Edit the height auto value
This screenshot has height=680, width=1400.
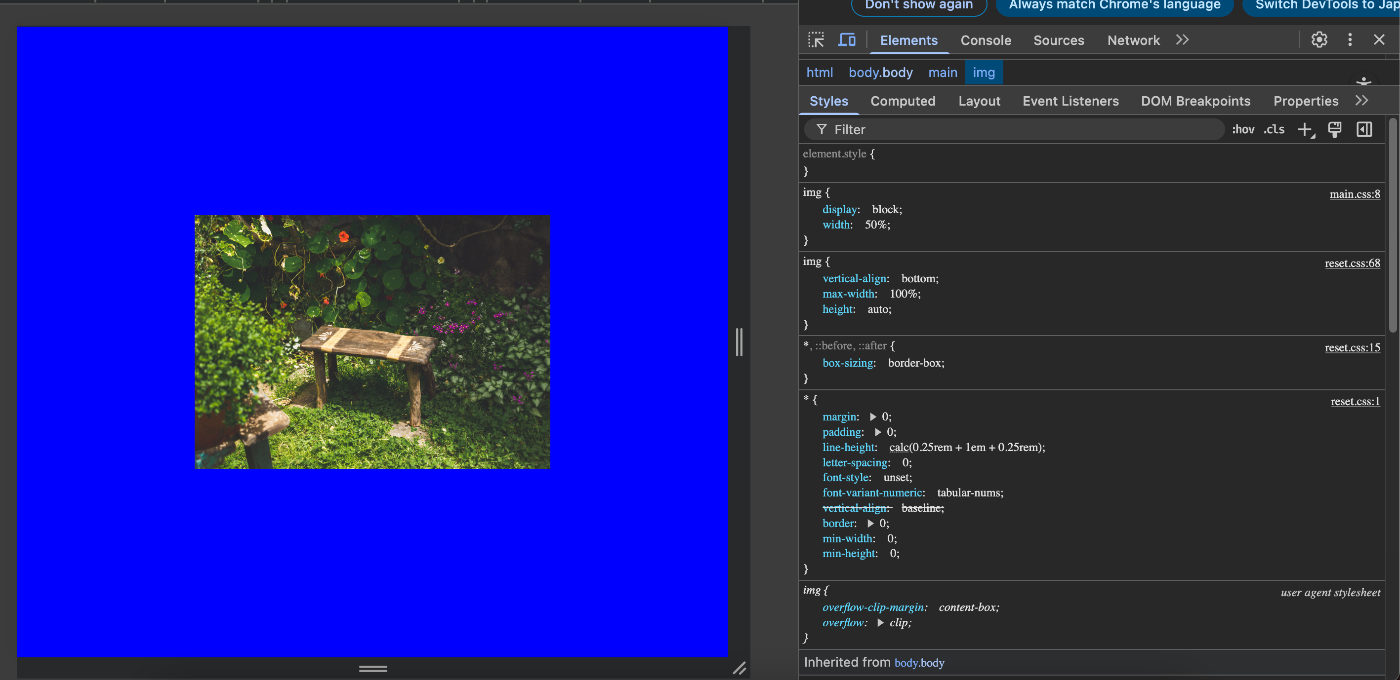point(879,309)
